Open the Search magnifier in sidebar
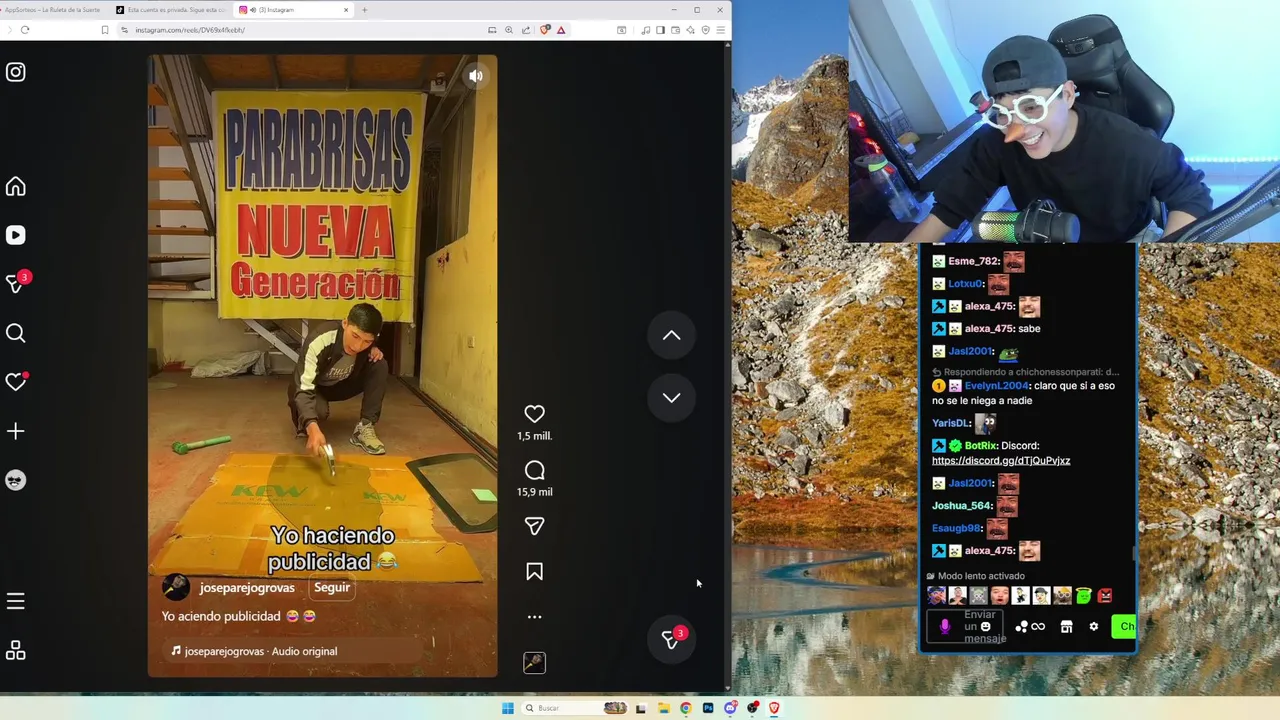 pyautogui.click(x=16, y=333)
